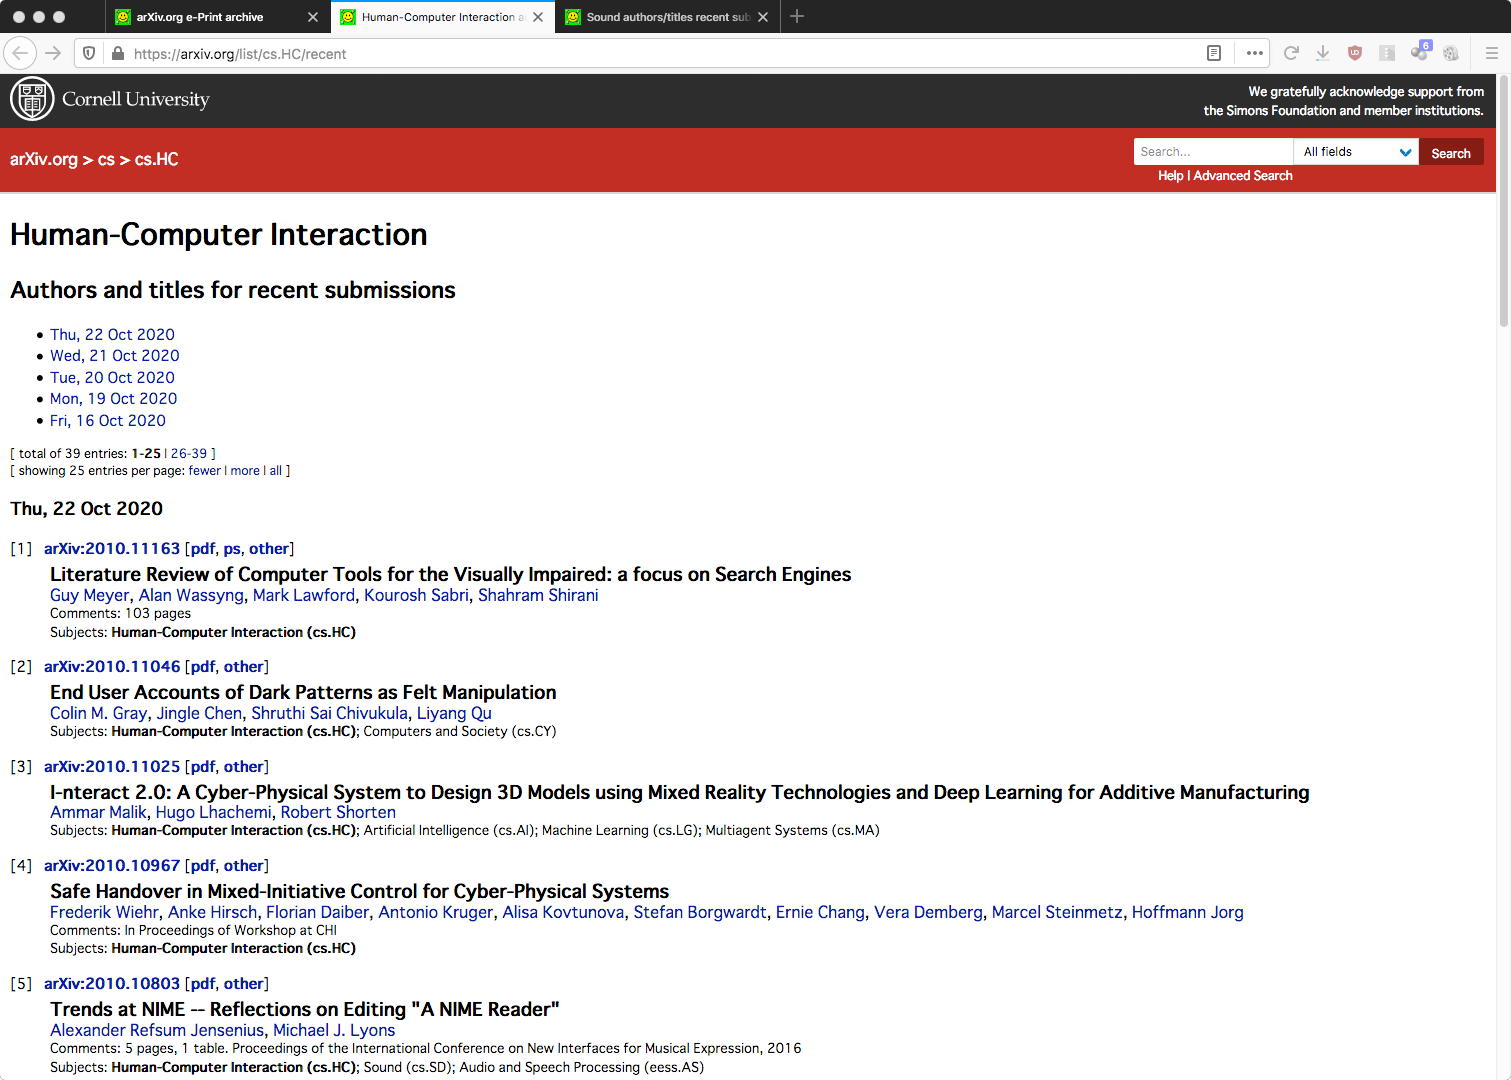Show all entries on one page
1511x1080 pixels.
tap(276, 470)
